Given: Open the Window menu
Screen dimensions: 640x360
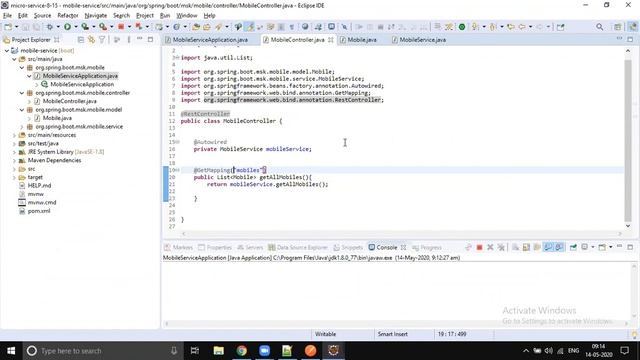Looking at the screenshot, I should [x=187, y=16].
